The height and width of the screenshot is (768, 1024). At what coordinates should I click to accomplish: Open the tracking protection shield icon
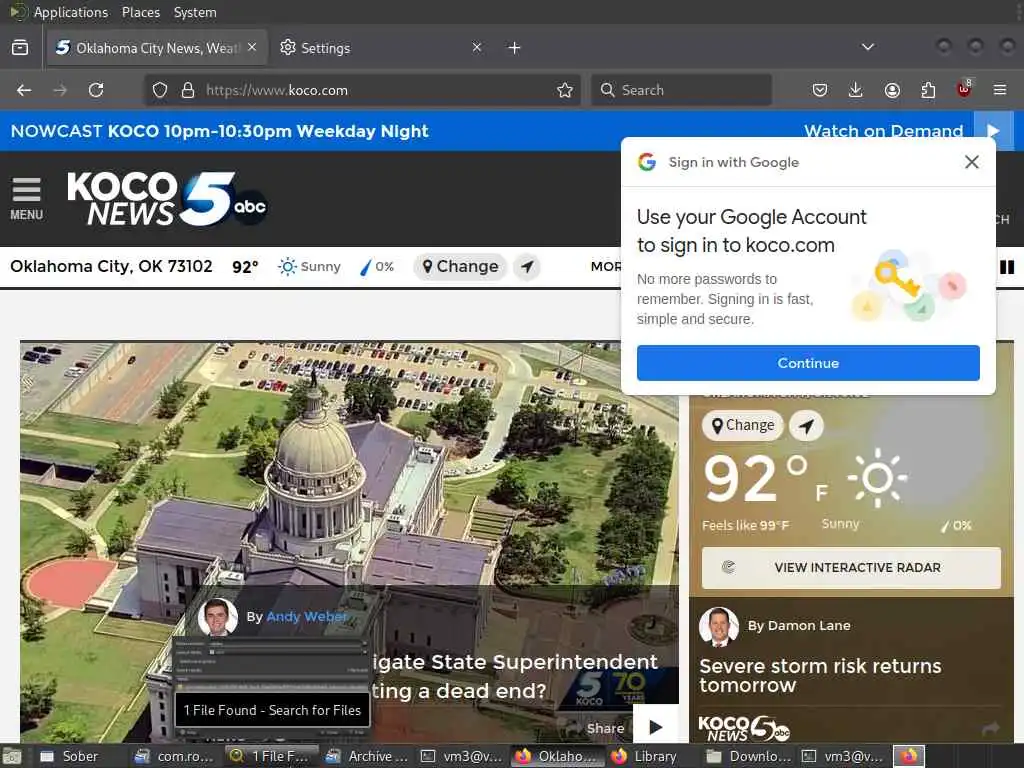(160, 90)
